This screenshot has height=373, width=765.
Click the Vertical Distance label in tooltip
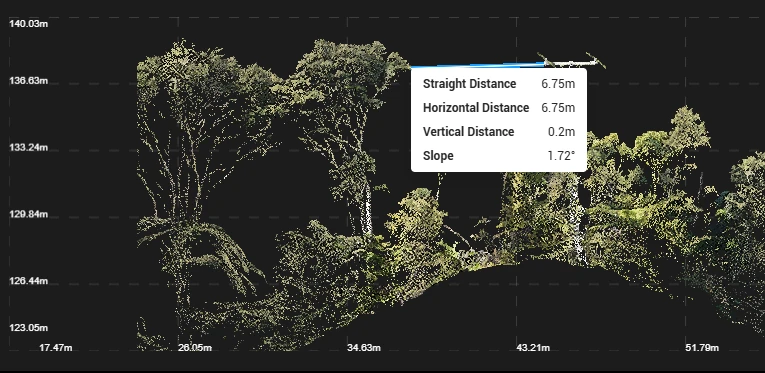(x=468, y=132)
